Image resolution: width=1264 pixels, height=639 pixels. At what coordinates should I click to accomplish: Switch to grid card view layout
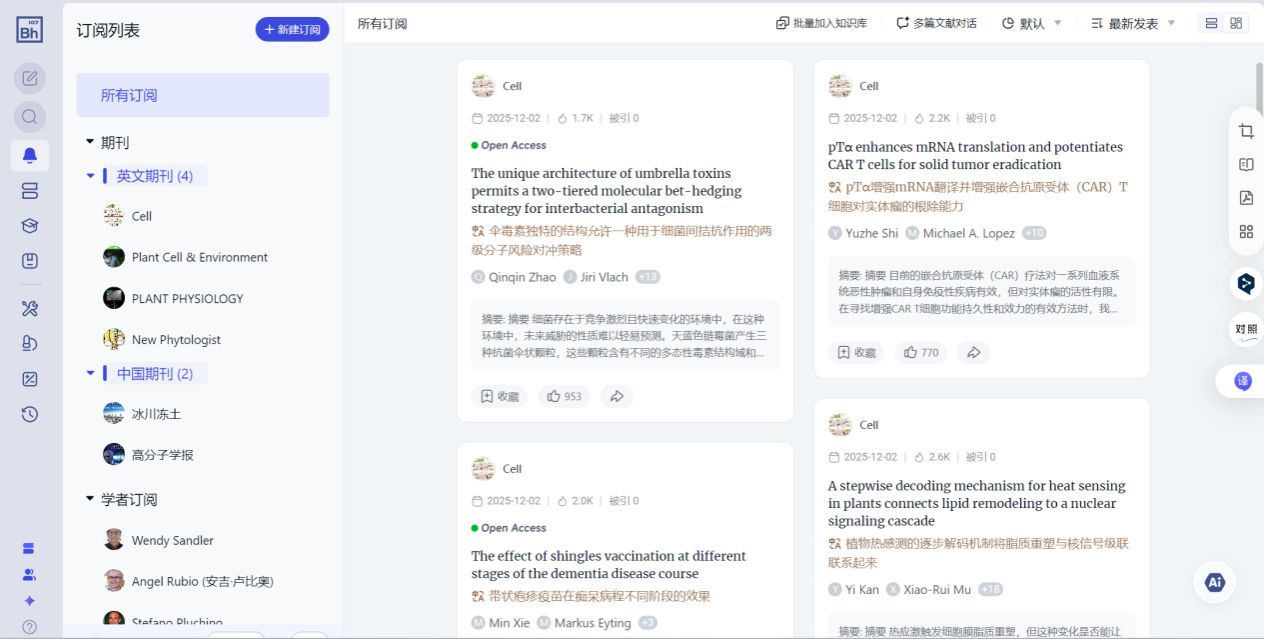point(1237,23)
